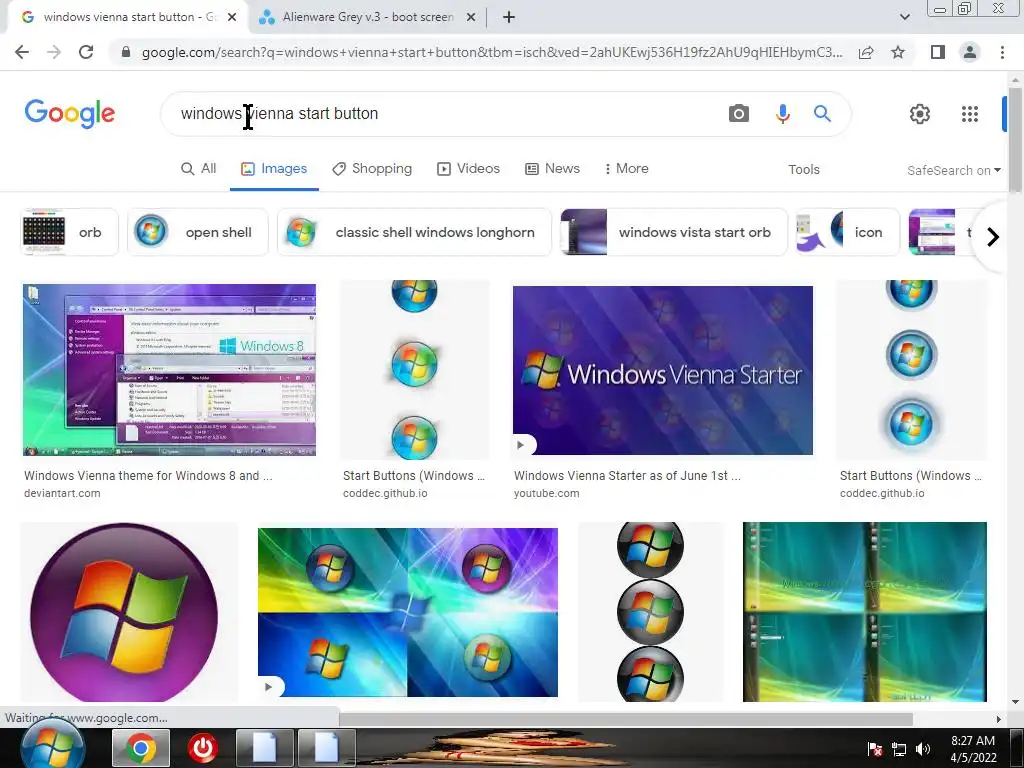This screenshot has height=768, width=1024.
Task: Expand the More search options
Action: [626, 168]
